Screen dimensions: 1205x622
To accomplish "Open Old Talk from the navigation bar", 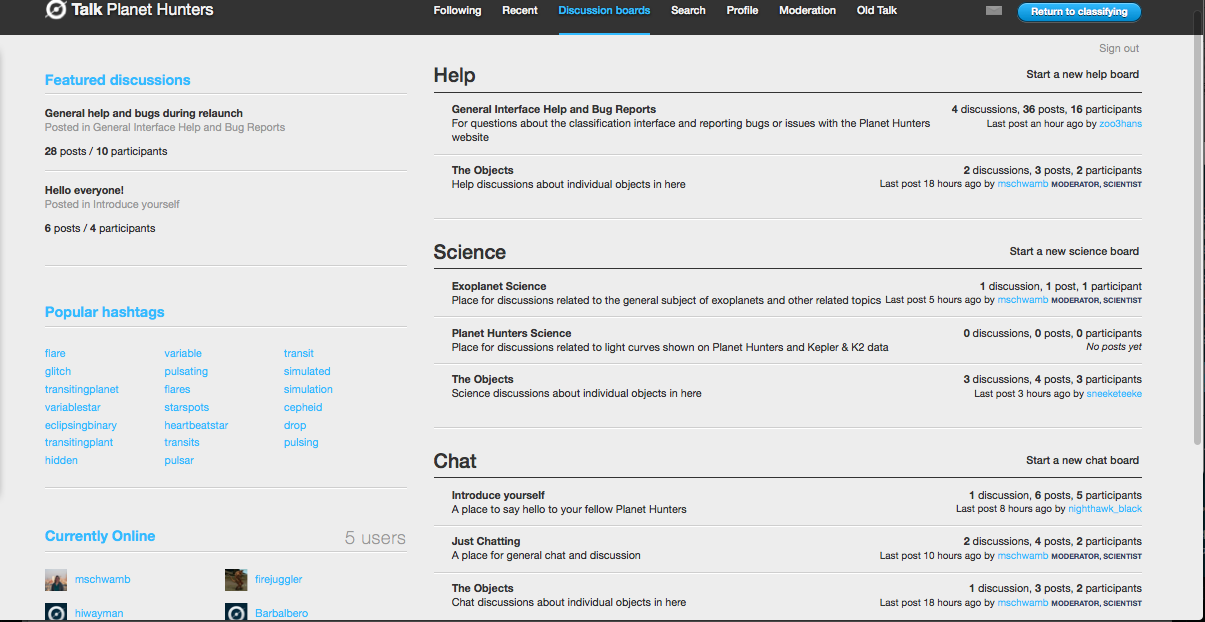I will [876, 10].
